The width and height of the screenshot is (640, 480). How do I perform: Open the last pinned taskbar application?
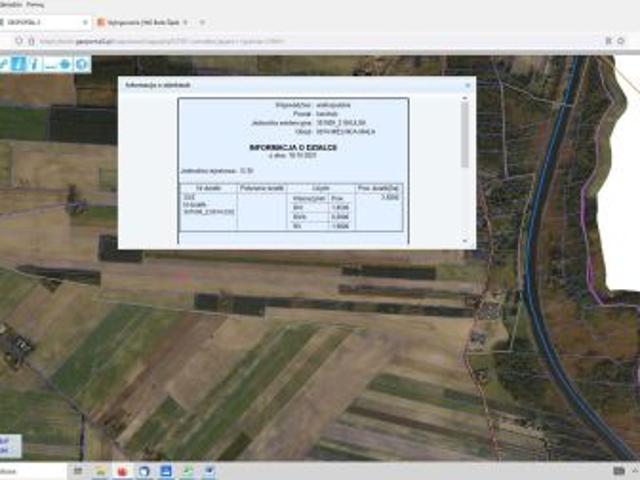click(x=209, y=471)
